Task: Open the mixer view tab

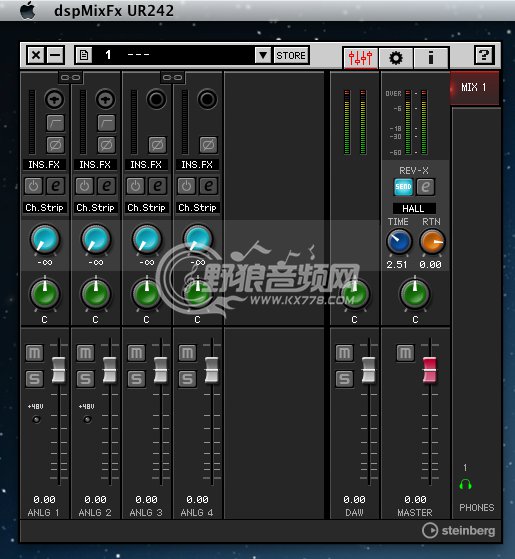Action: (x=360, y=57)
